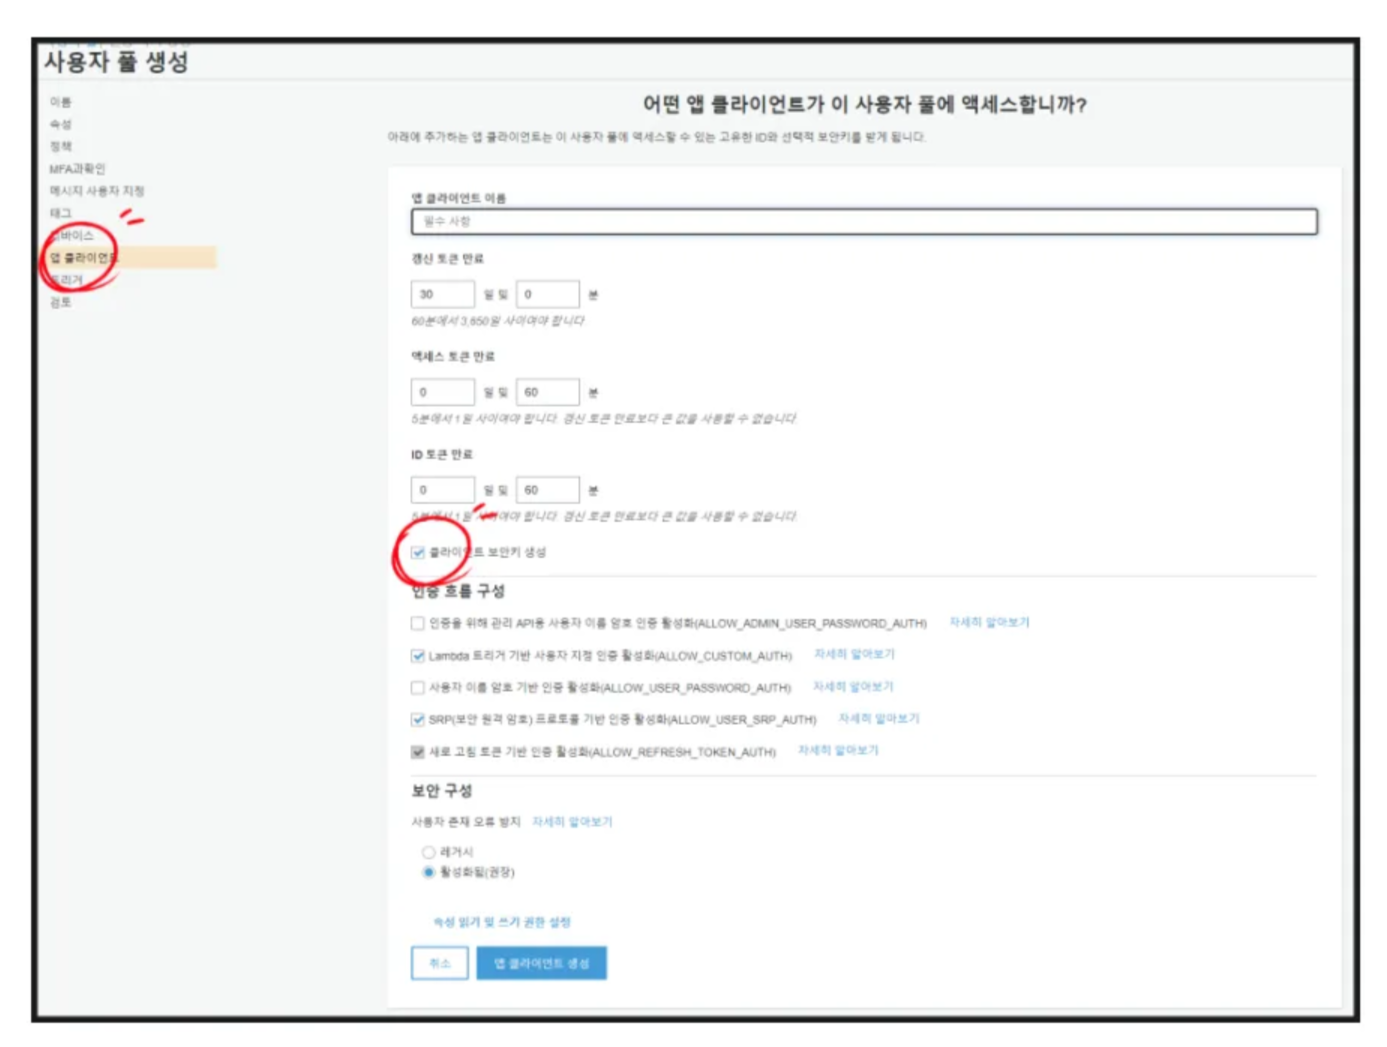
Task: Toggle ALLOW_USER_SRP_AUTH checkbox
Action: 418,719
